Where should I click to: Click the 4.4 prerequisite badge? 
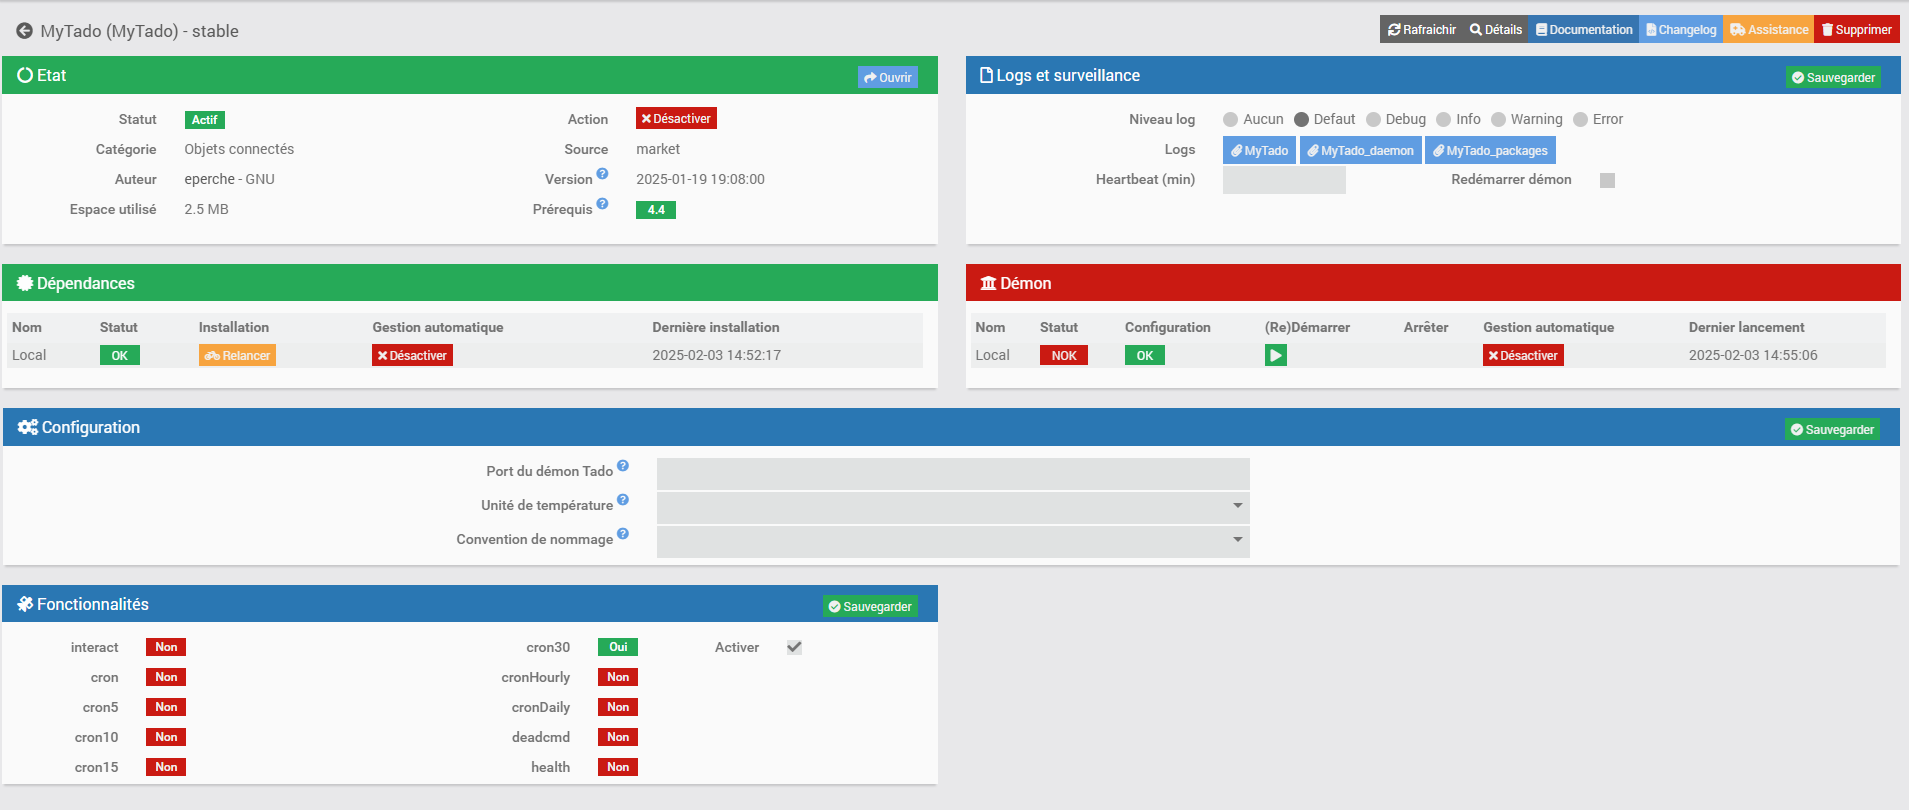[656, 210]
